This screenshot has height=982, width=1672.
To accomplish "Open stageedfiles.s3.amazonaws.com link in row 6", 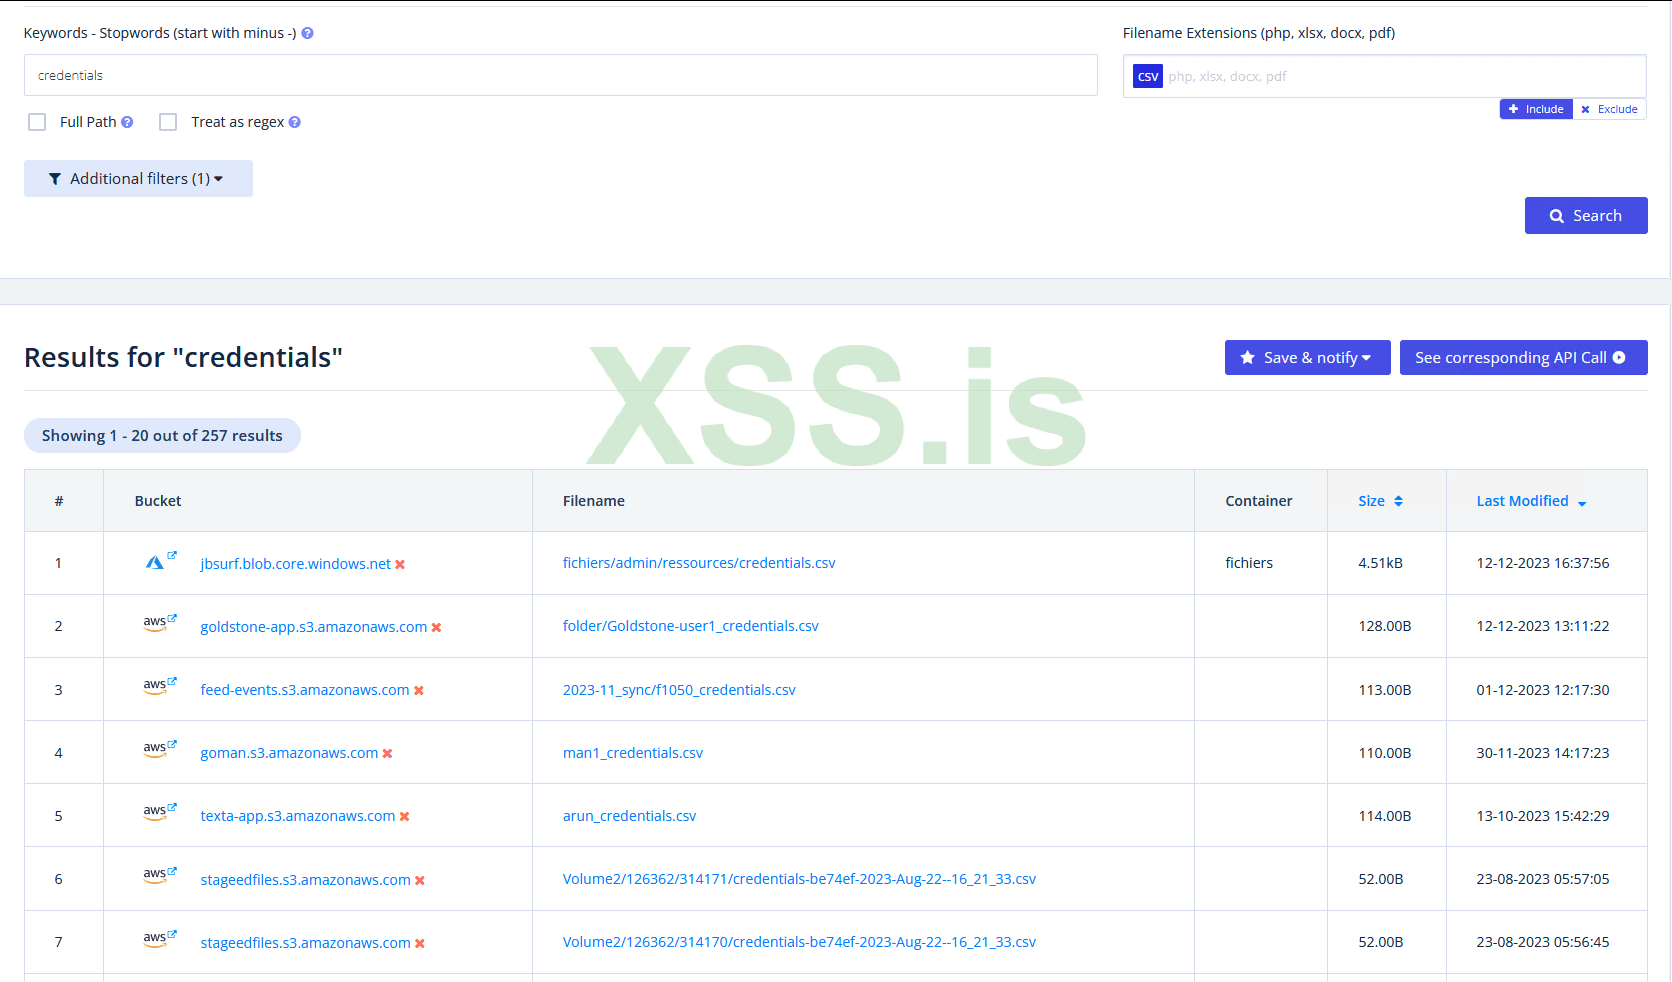I will pyautogui.click(x=305, y=880).
